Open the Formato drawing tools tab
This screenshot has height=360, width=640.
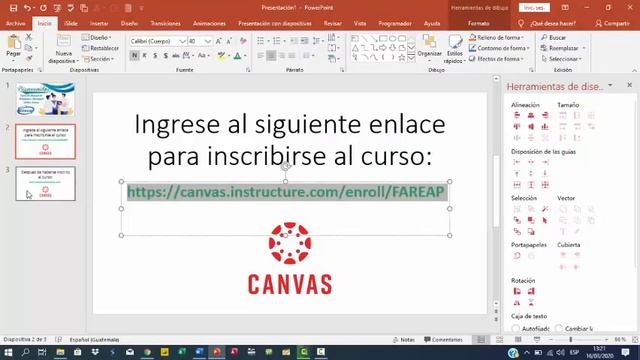tap(479, 23)
